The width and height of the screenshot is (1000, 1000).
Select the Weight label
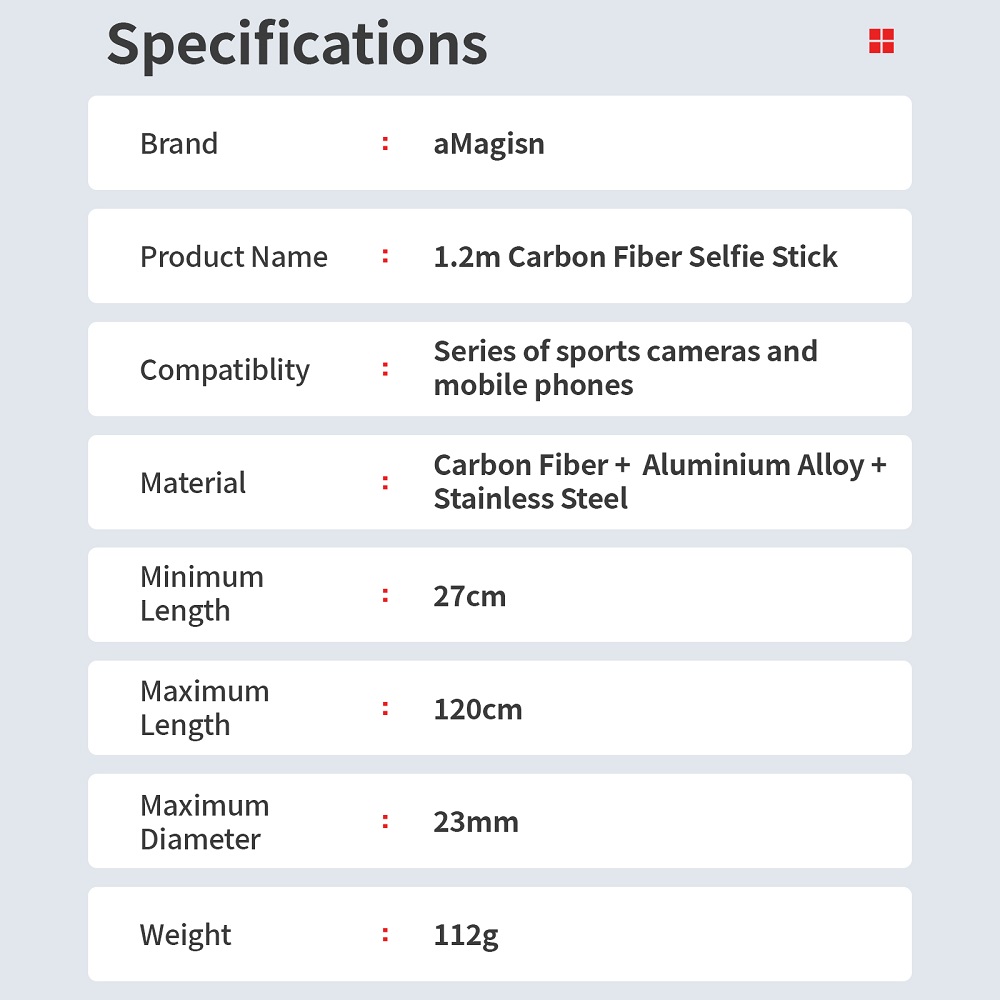(185, 936)
